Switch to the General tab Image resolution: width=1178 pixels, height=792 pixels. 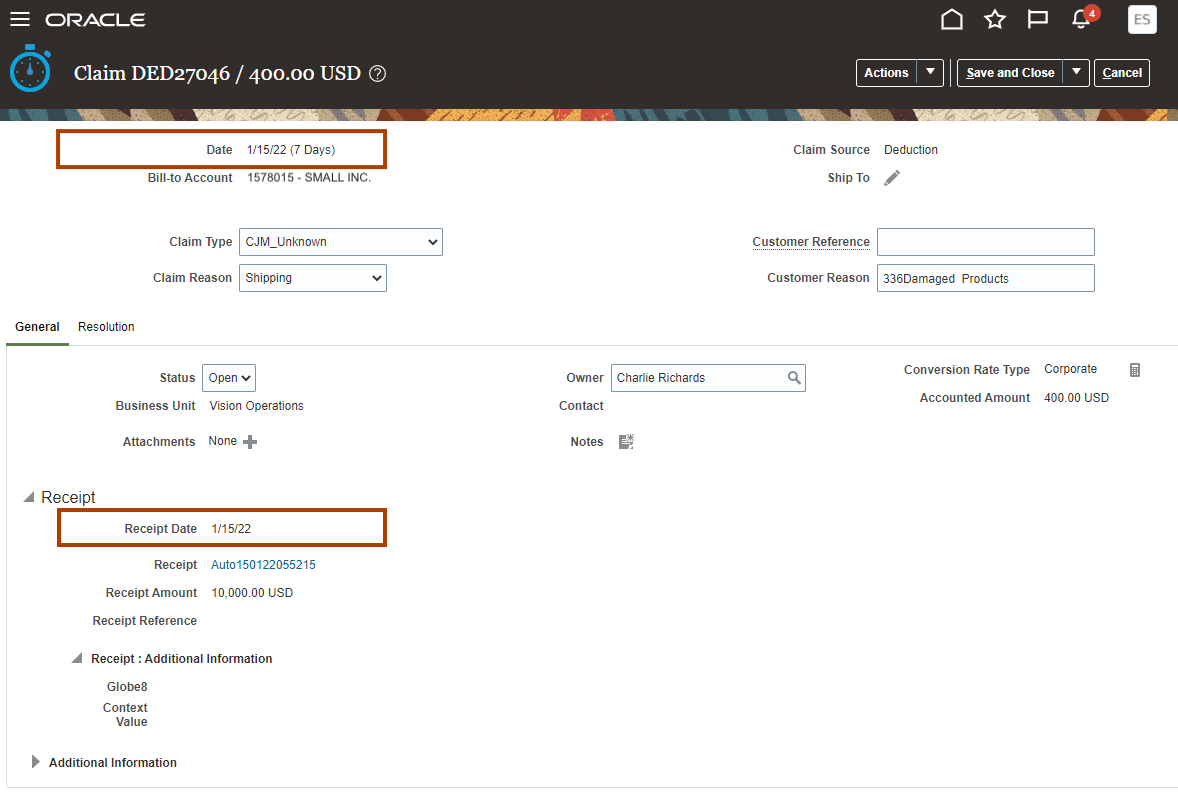coord(38,327)
